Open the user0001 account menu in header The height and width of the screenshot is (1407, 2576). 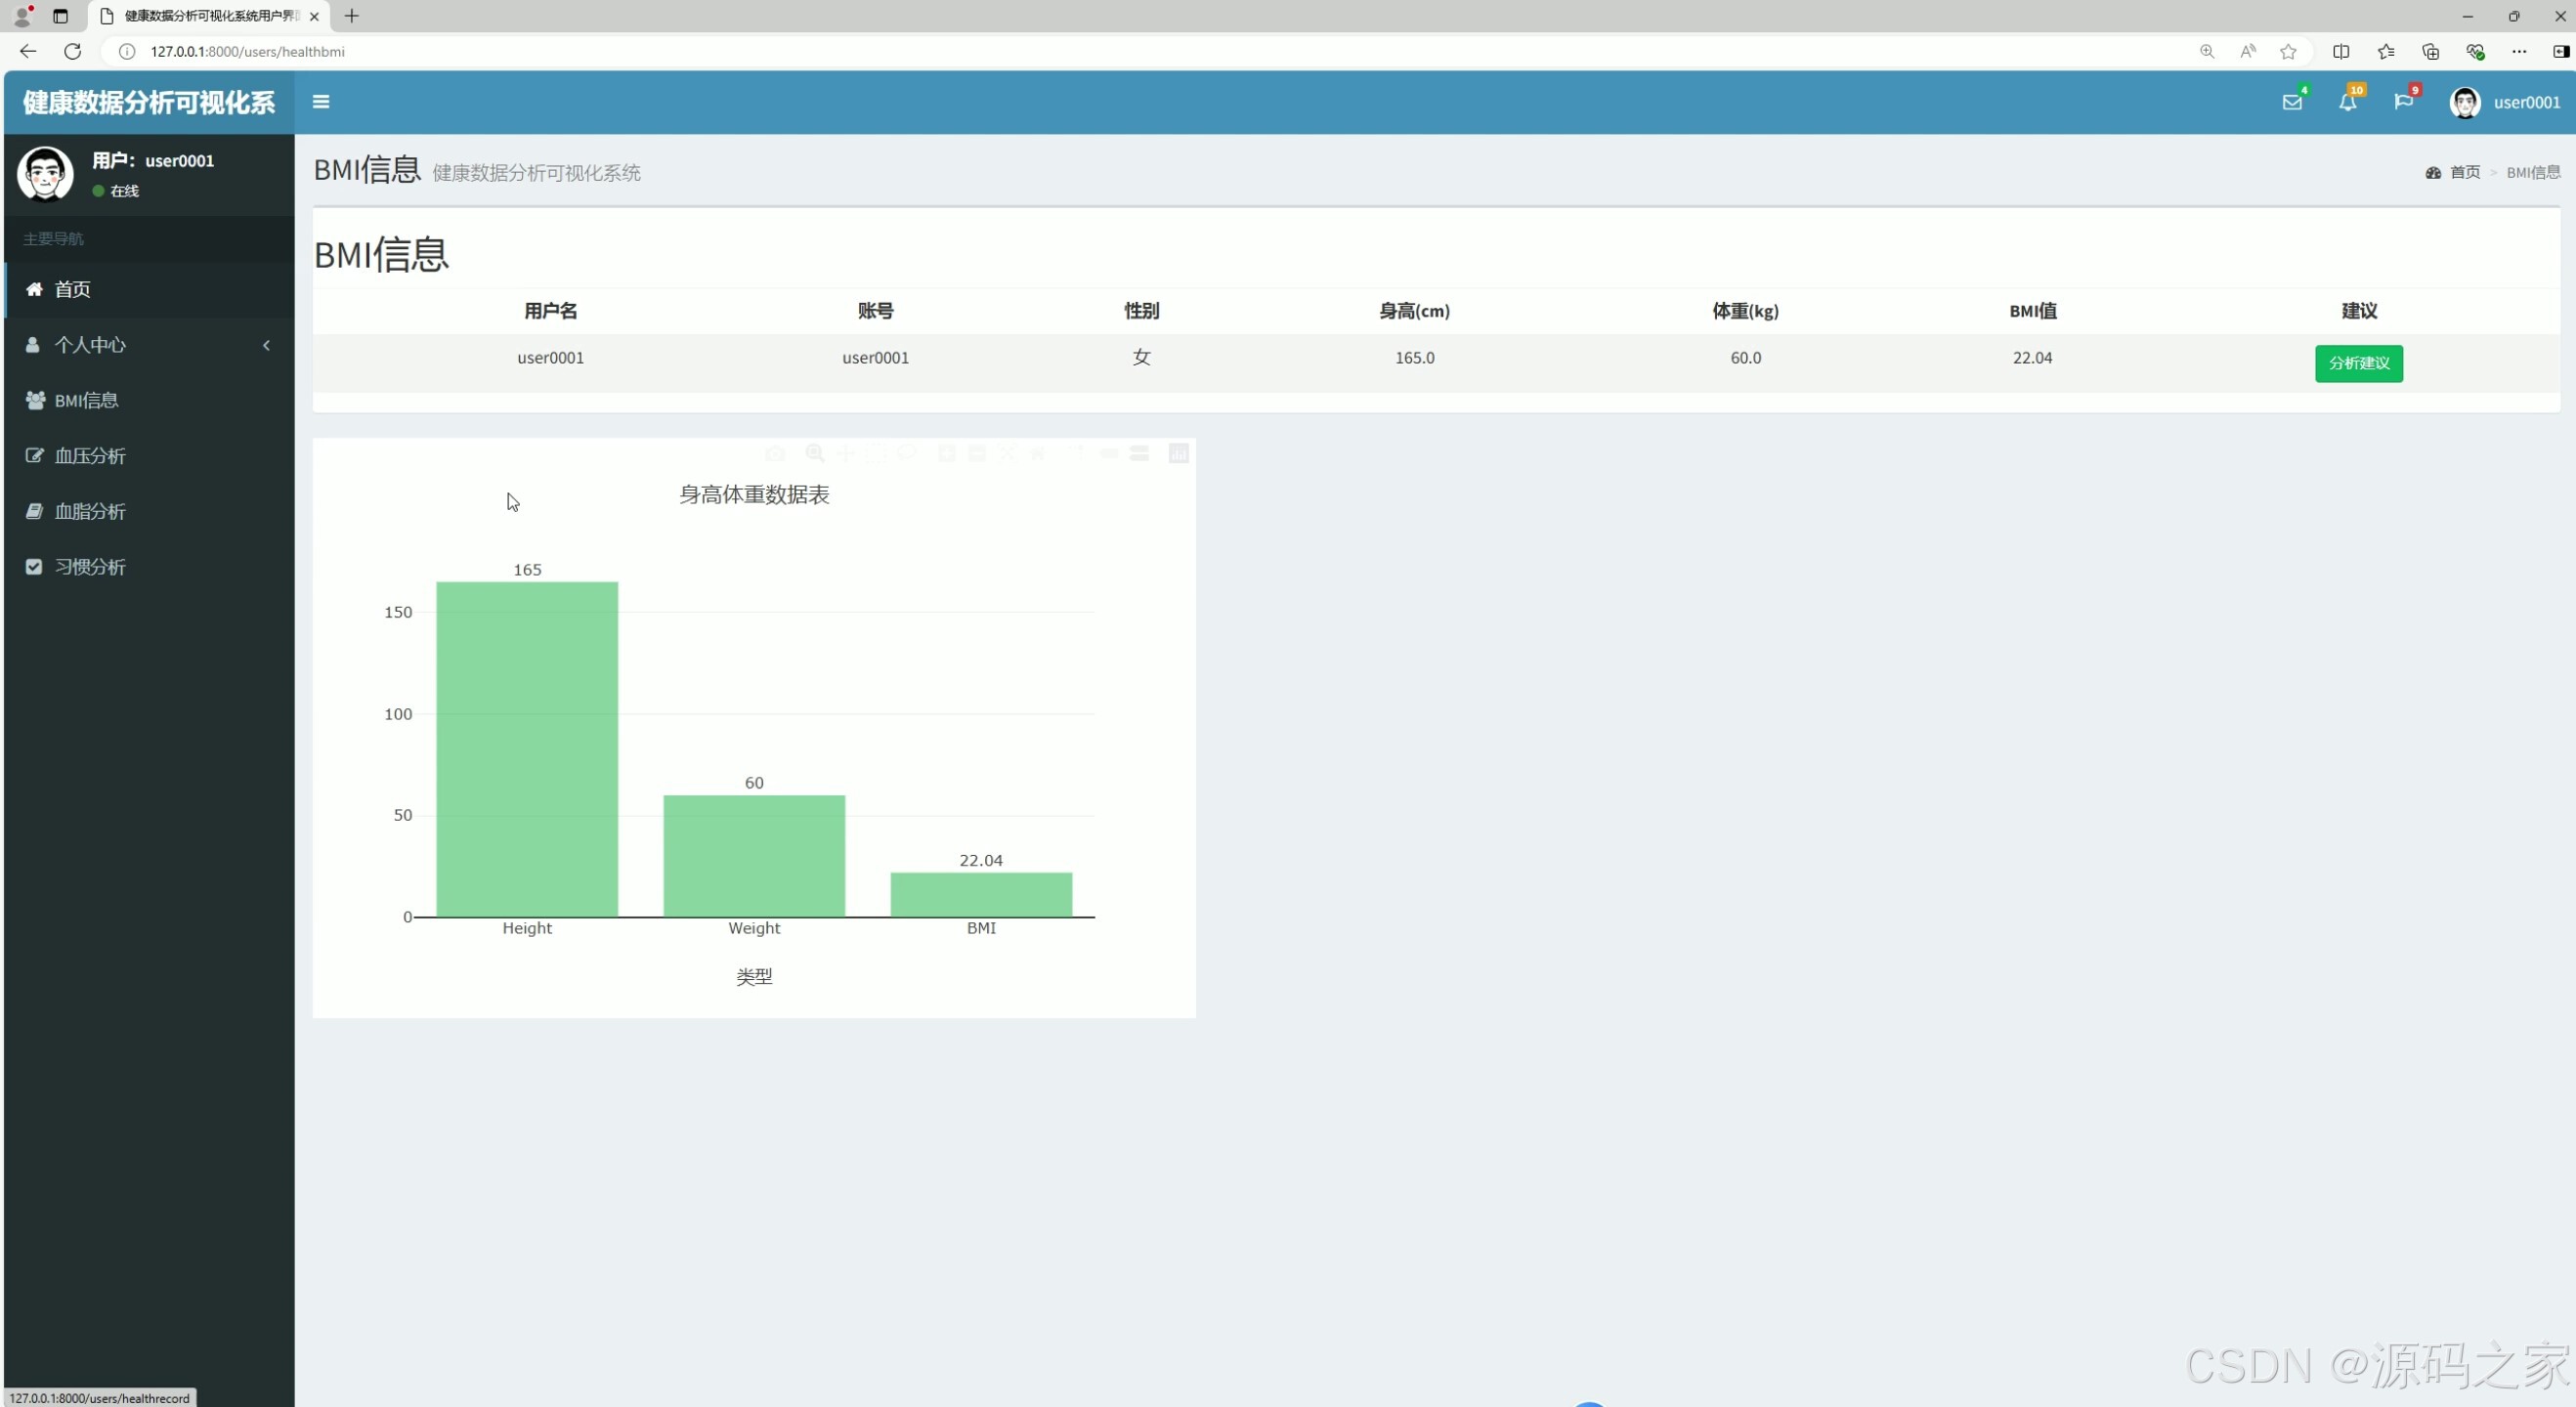pyautogui.click(x=2505, y=102)
